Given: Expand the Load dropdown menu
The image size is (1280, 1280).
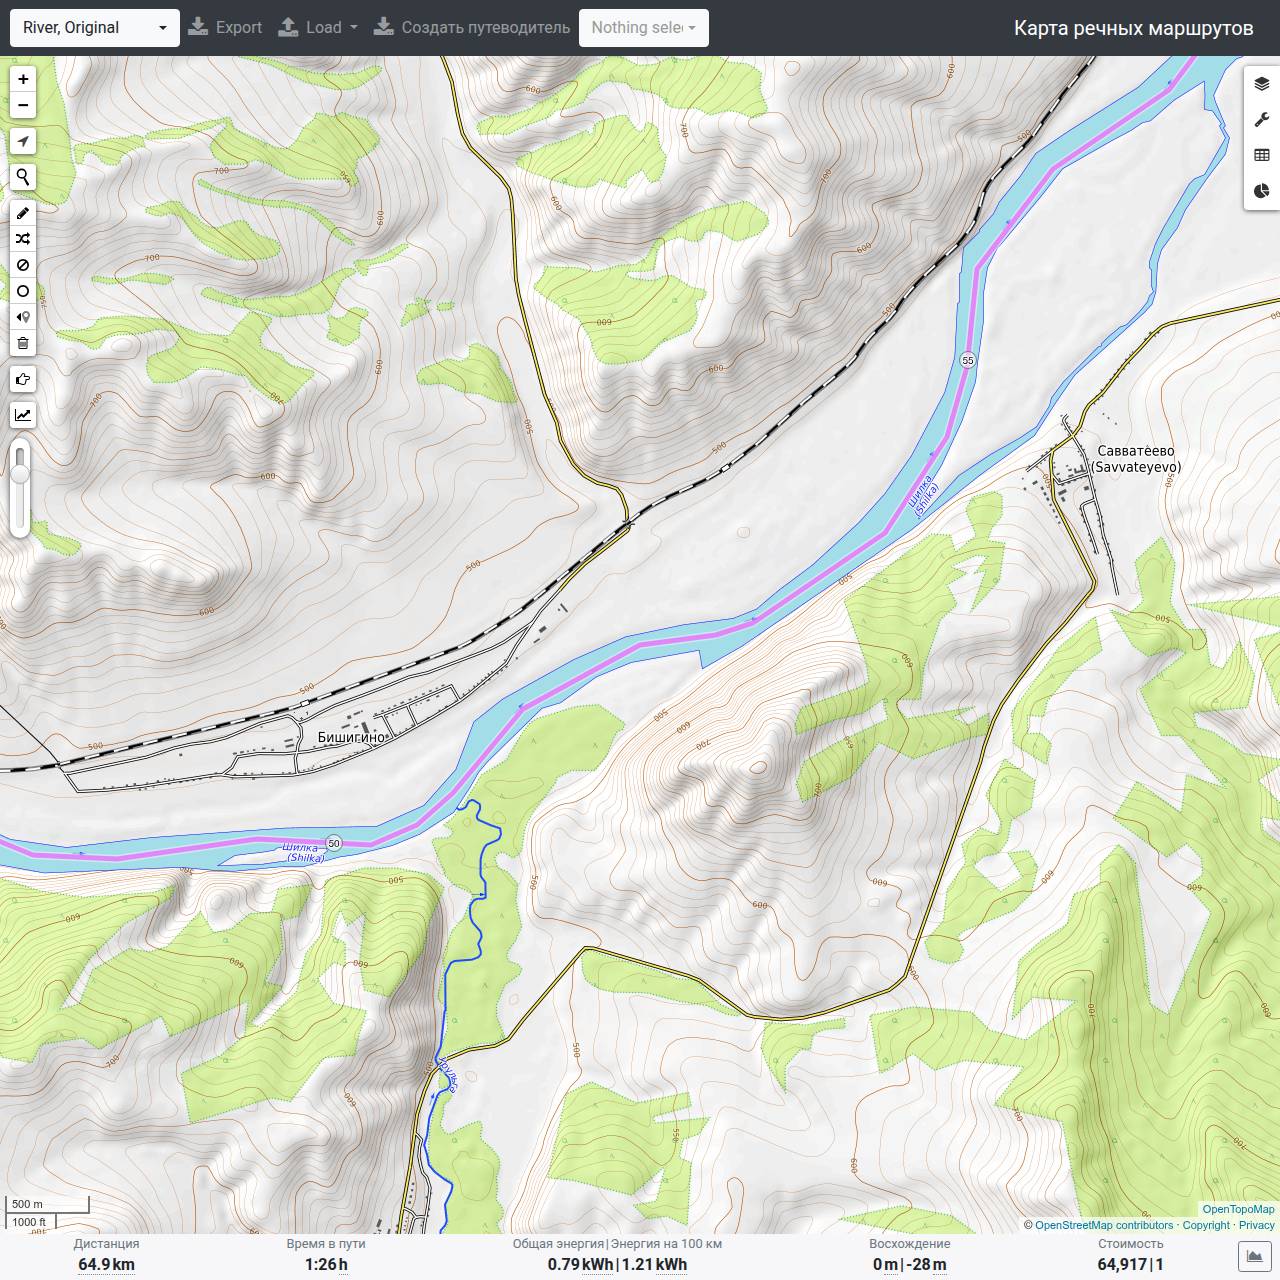Looking at the screenshot, I should click(317, 28).
